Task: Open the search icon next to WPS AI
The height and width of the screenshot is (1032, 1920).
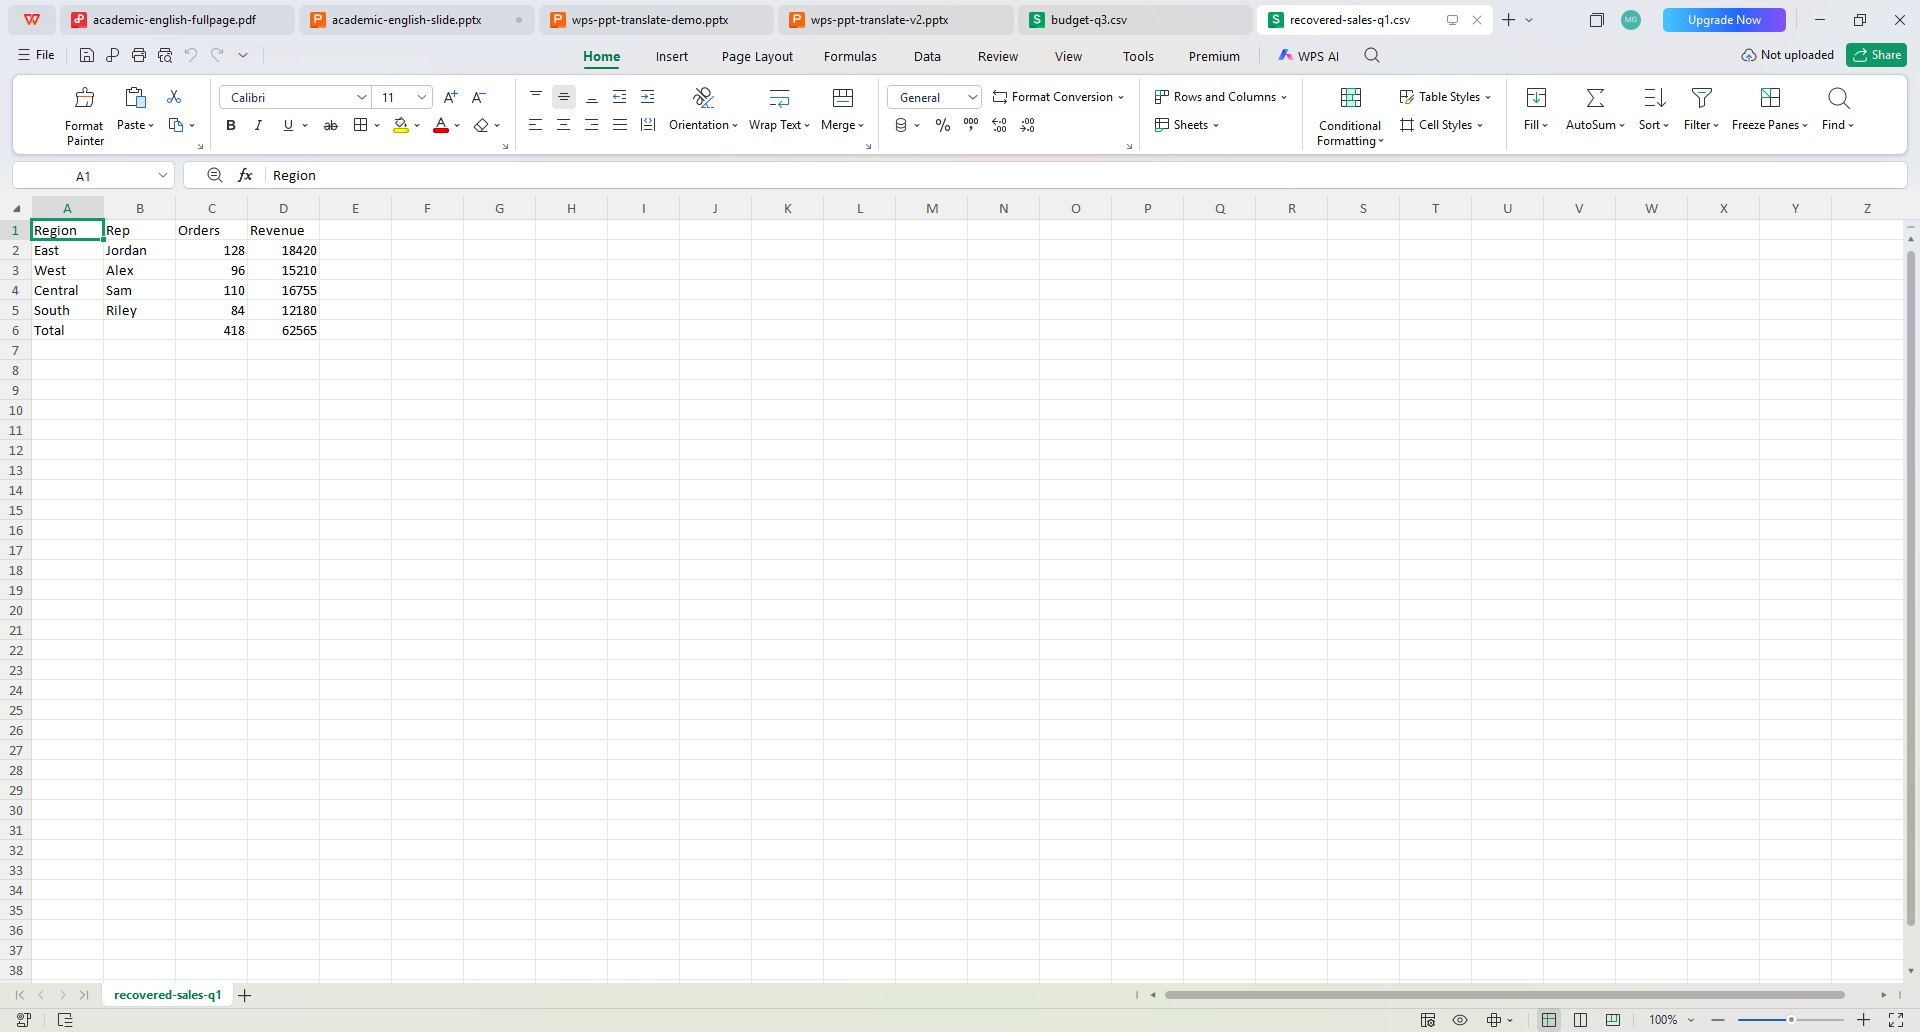Action: point(1372,56)
